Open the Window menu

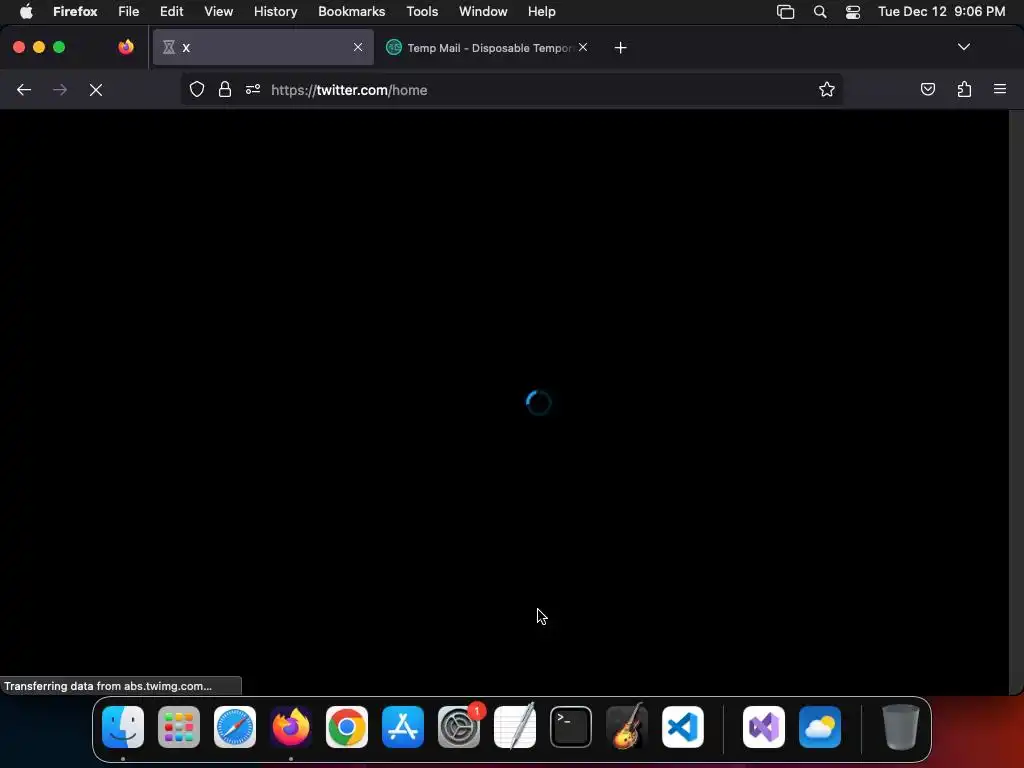(483, 11)
